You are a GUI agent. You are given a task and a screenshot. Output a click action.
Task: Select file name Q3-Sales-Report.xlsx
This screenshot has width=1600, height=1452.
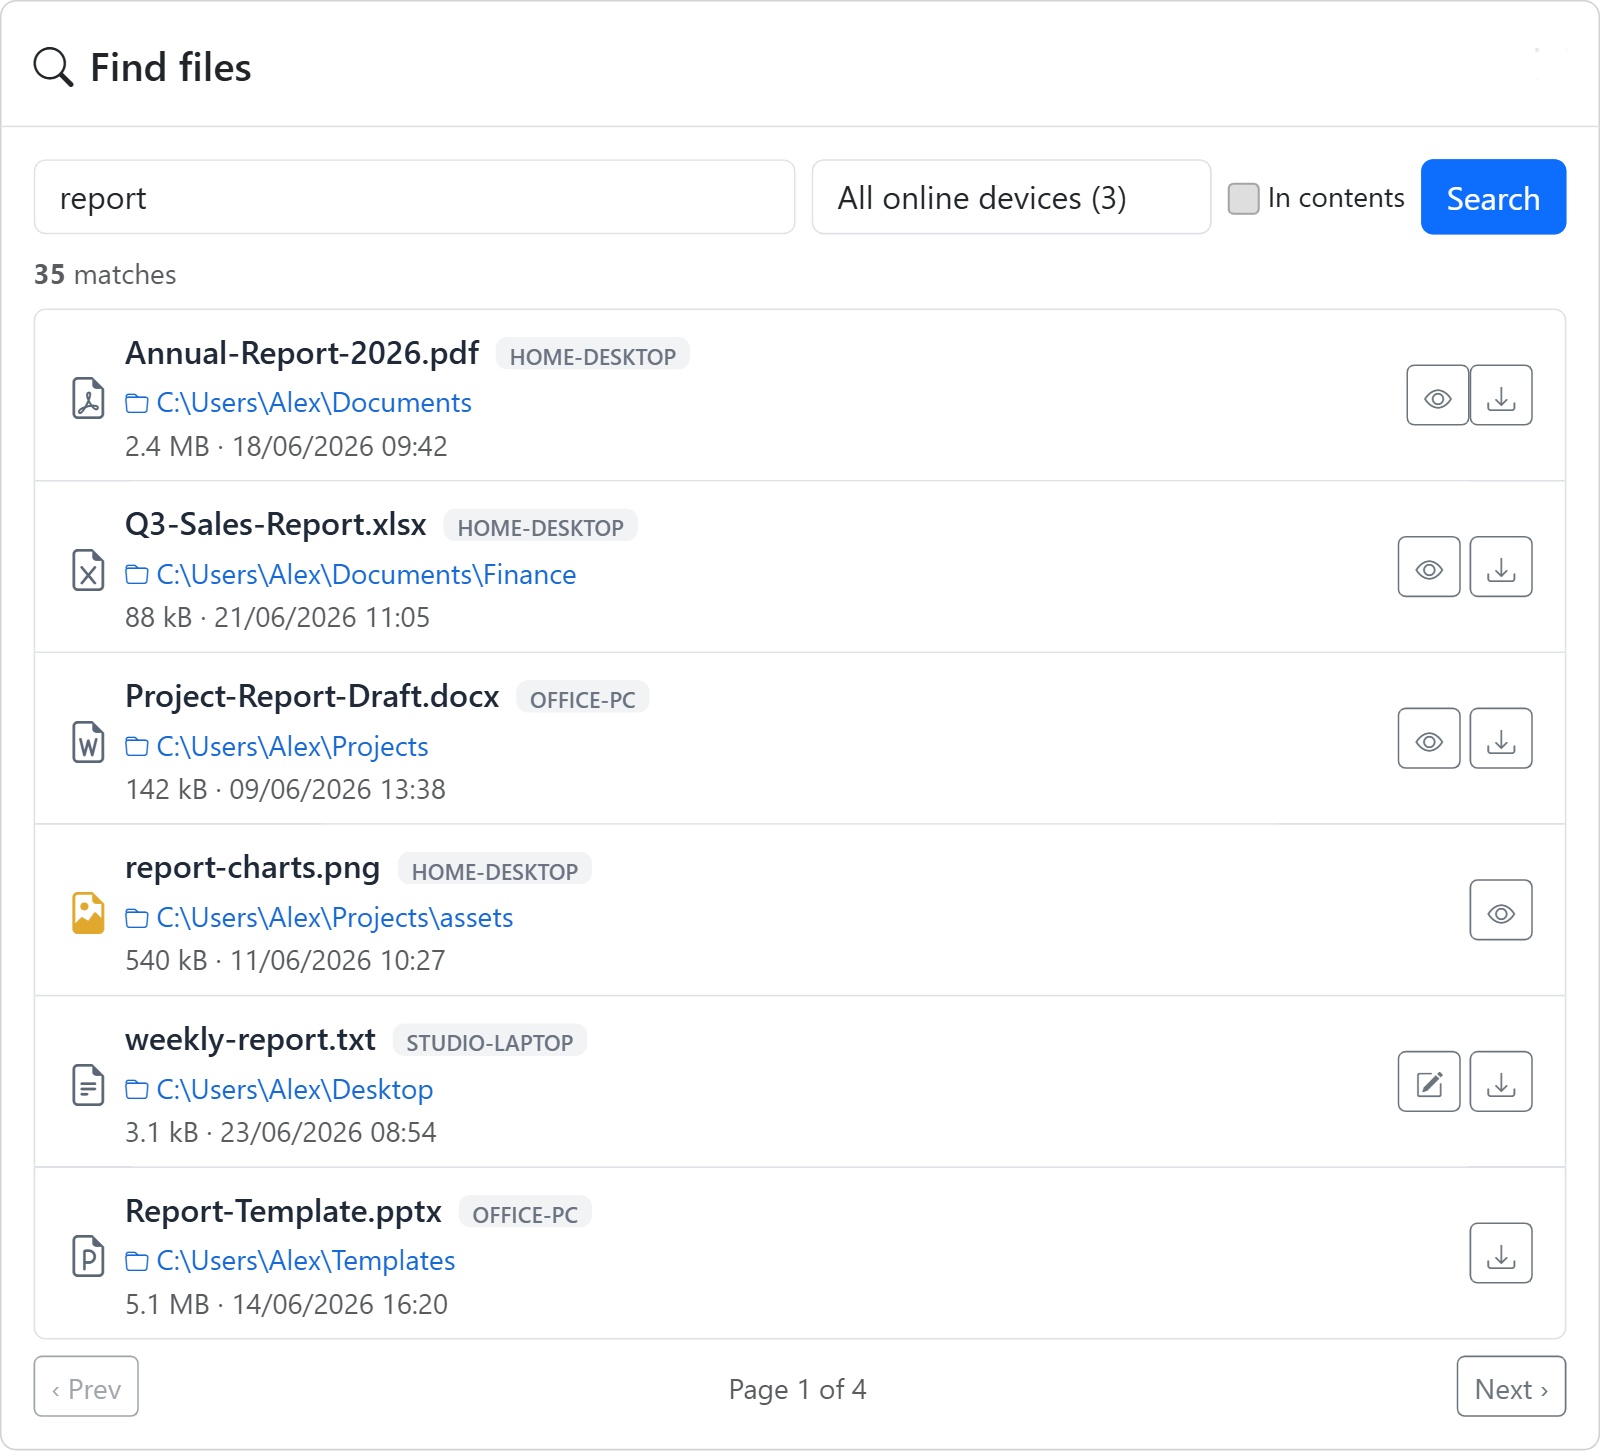(276, 524)
